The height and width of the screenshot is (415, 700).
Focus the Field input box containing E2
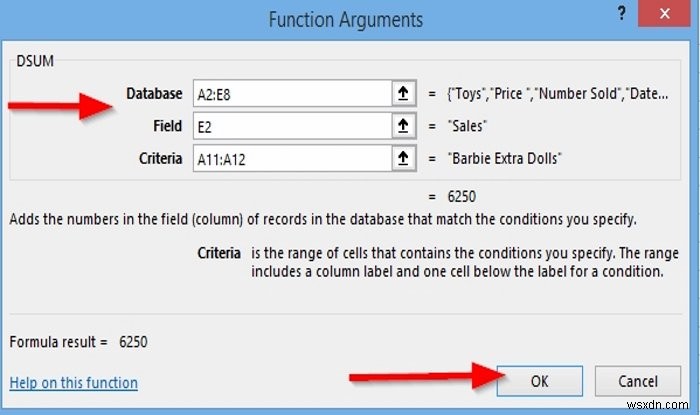(x=290, y=126)
